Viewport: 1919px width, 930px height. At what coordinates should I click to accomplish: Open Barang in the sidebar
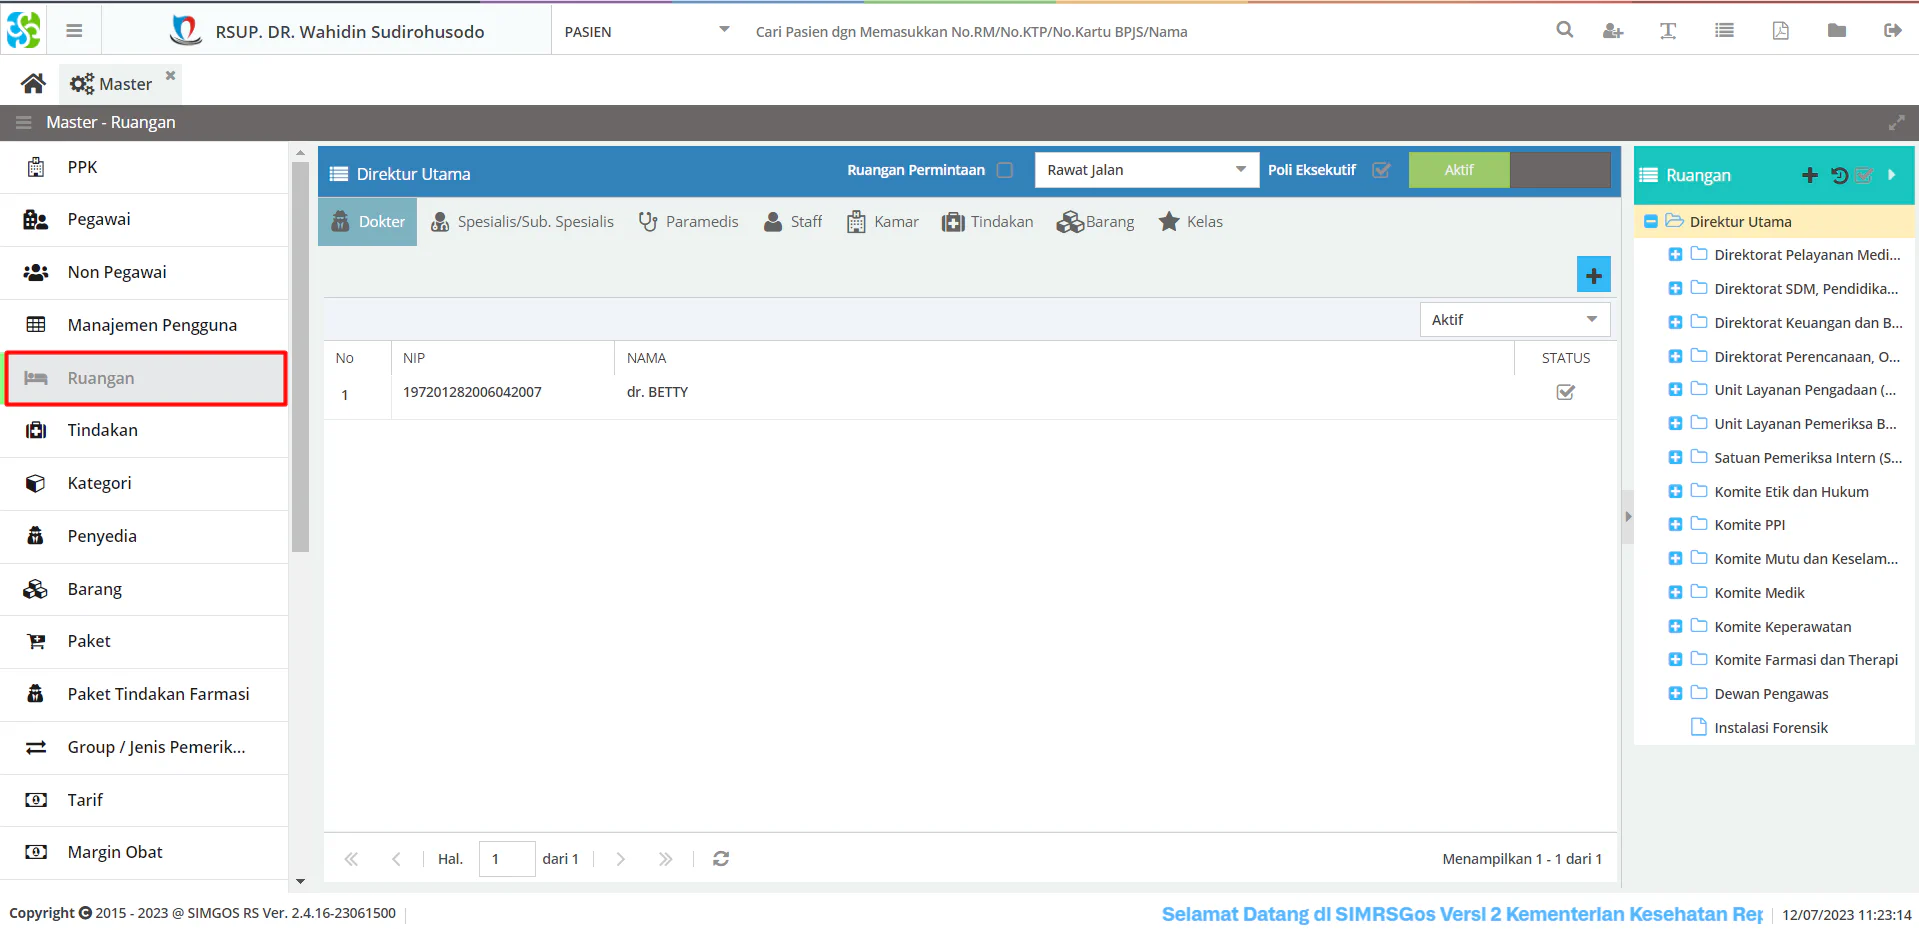pos(144,589)
